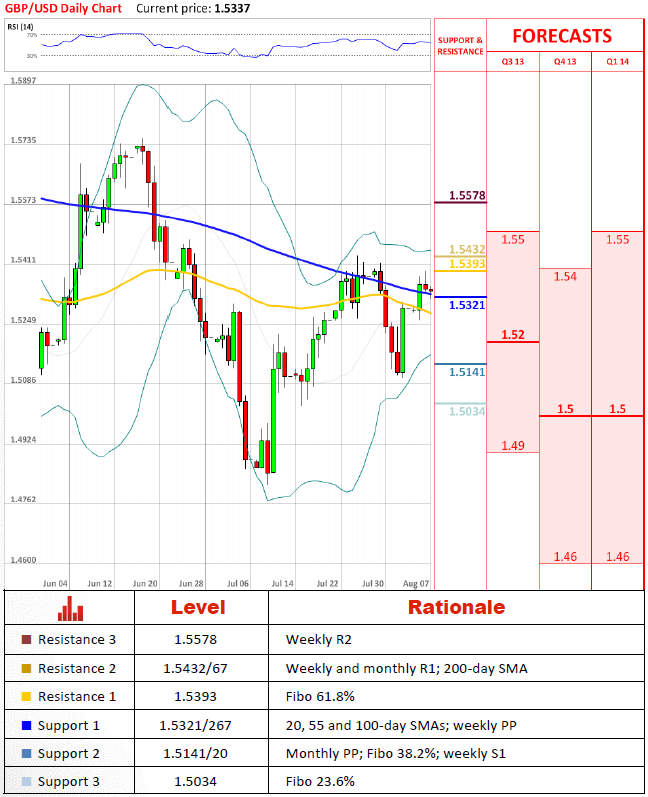648x797 pixels.
Task: Click the Support 3 light-blue color swatch
Action: pos(26,781)
